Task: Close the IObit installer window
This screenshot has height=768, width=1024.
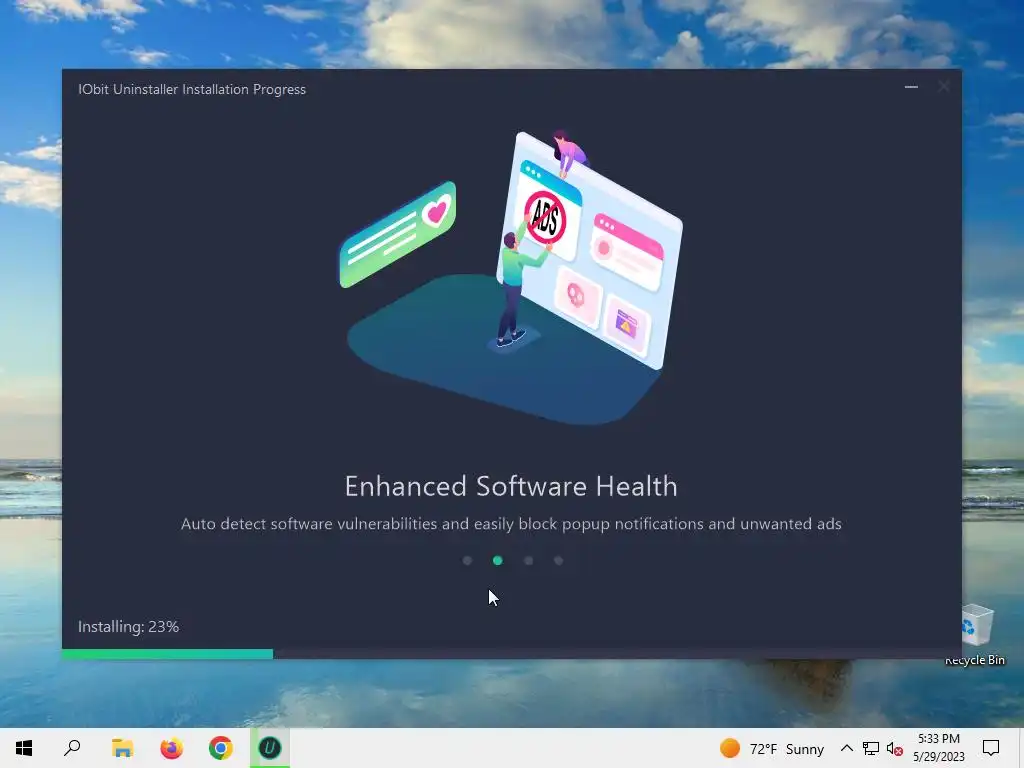Action: (x=944, y=87)
